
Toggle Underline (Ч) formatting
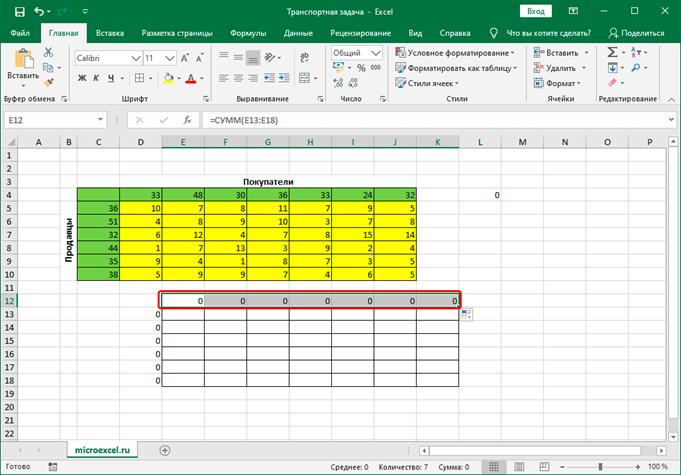[111, 78]
